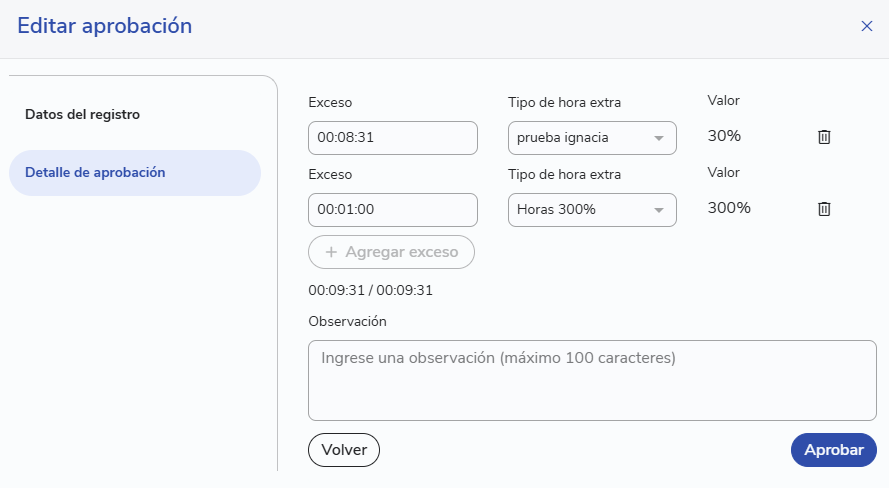Viewport: 889px width, 488px height.
Task: Click the Editar aprobación title
Action: tap(105, 26)
